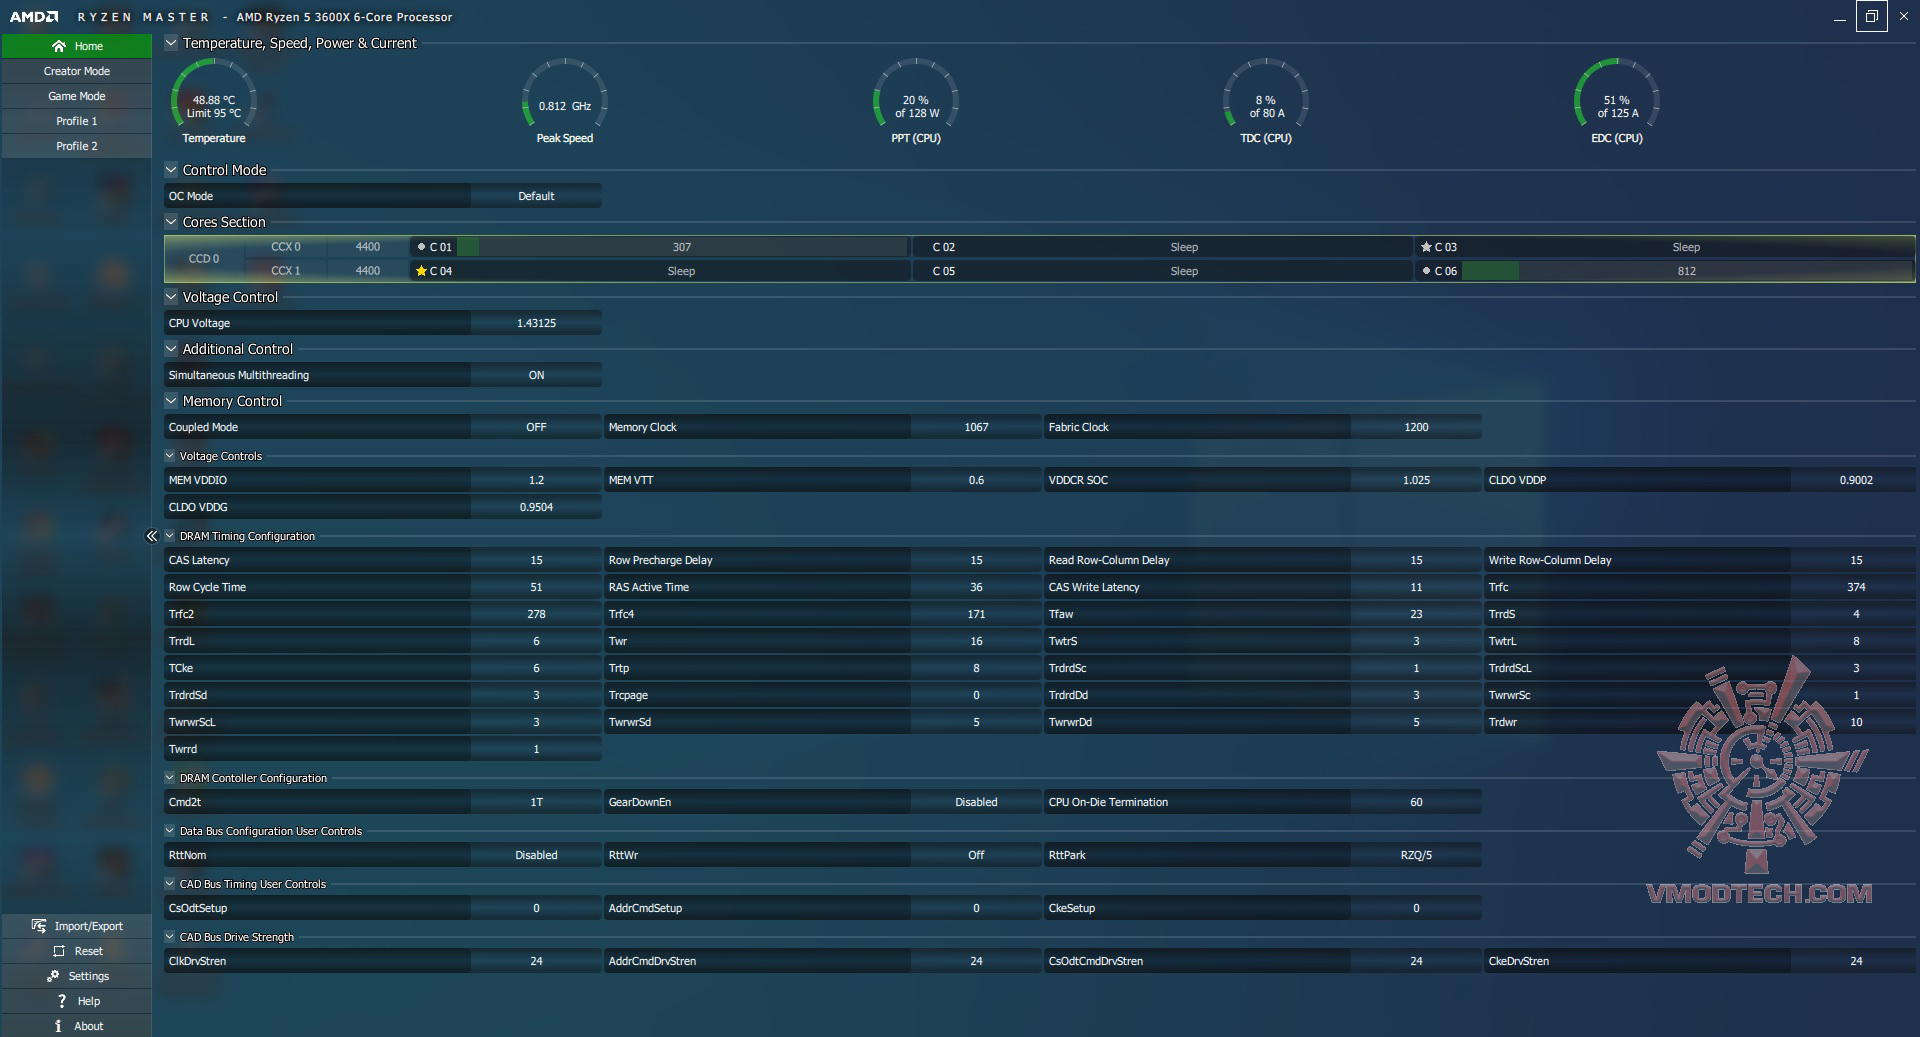Click the Reset icon in sidebar

[x=59, y=951]
